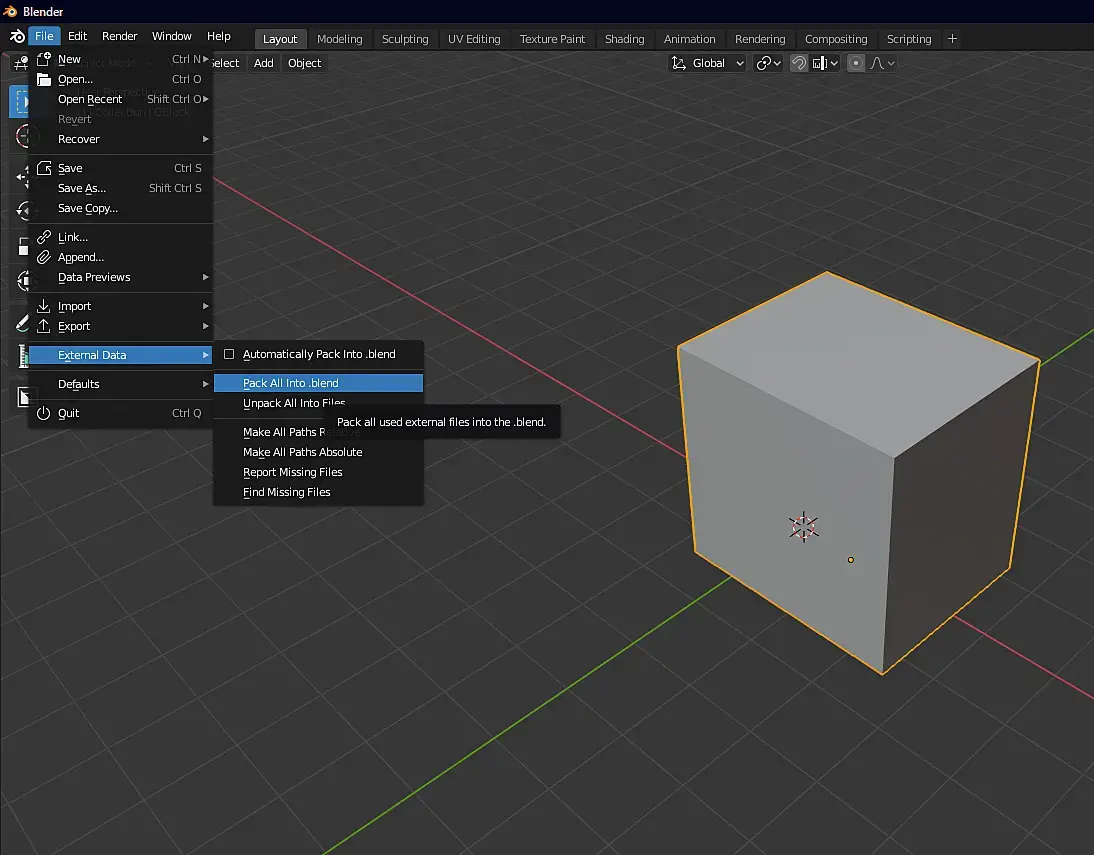Switch to the Shading workspace tab
This screenshot has width=1094, height=855.
pos(624,39)
